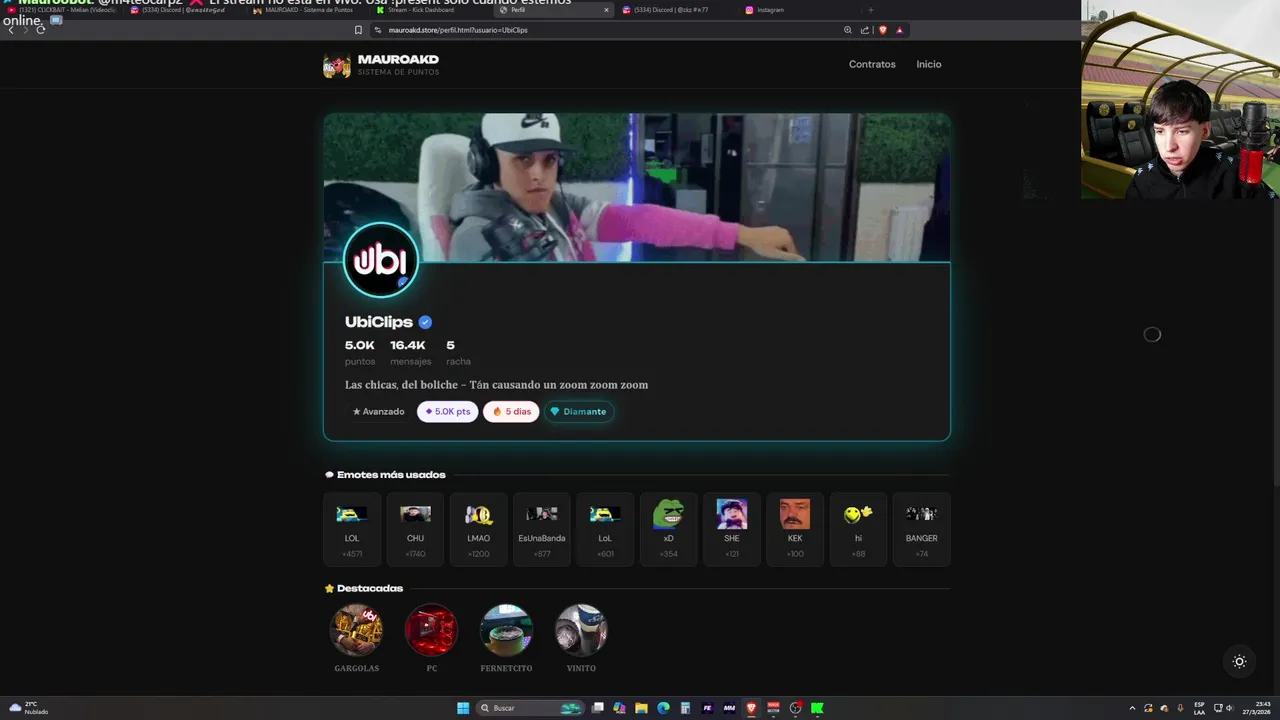1280x720 pixels.
Task: Click the 5 días streak badge
Action: 511,411
